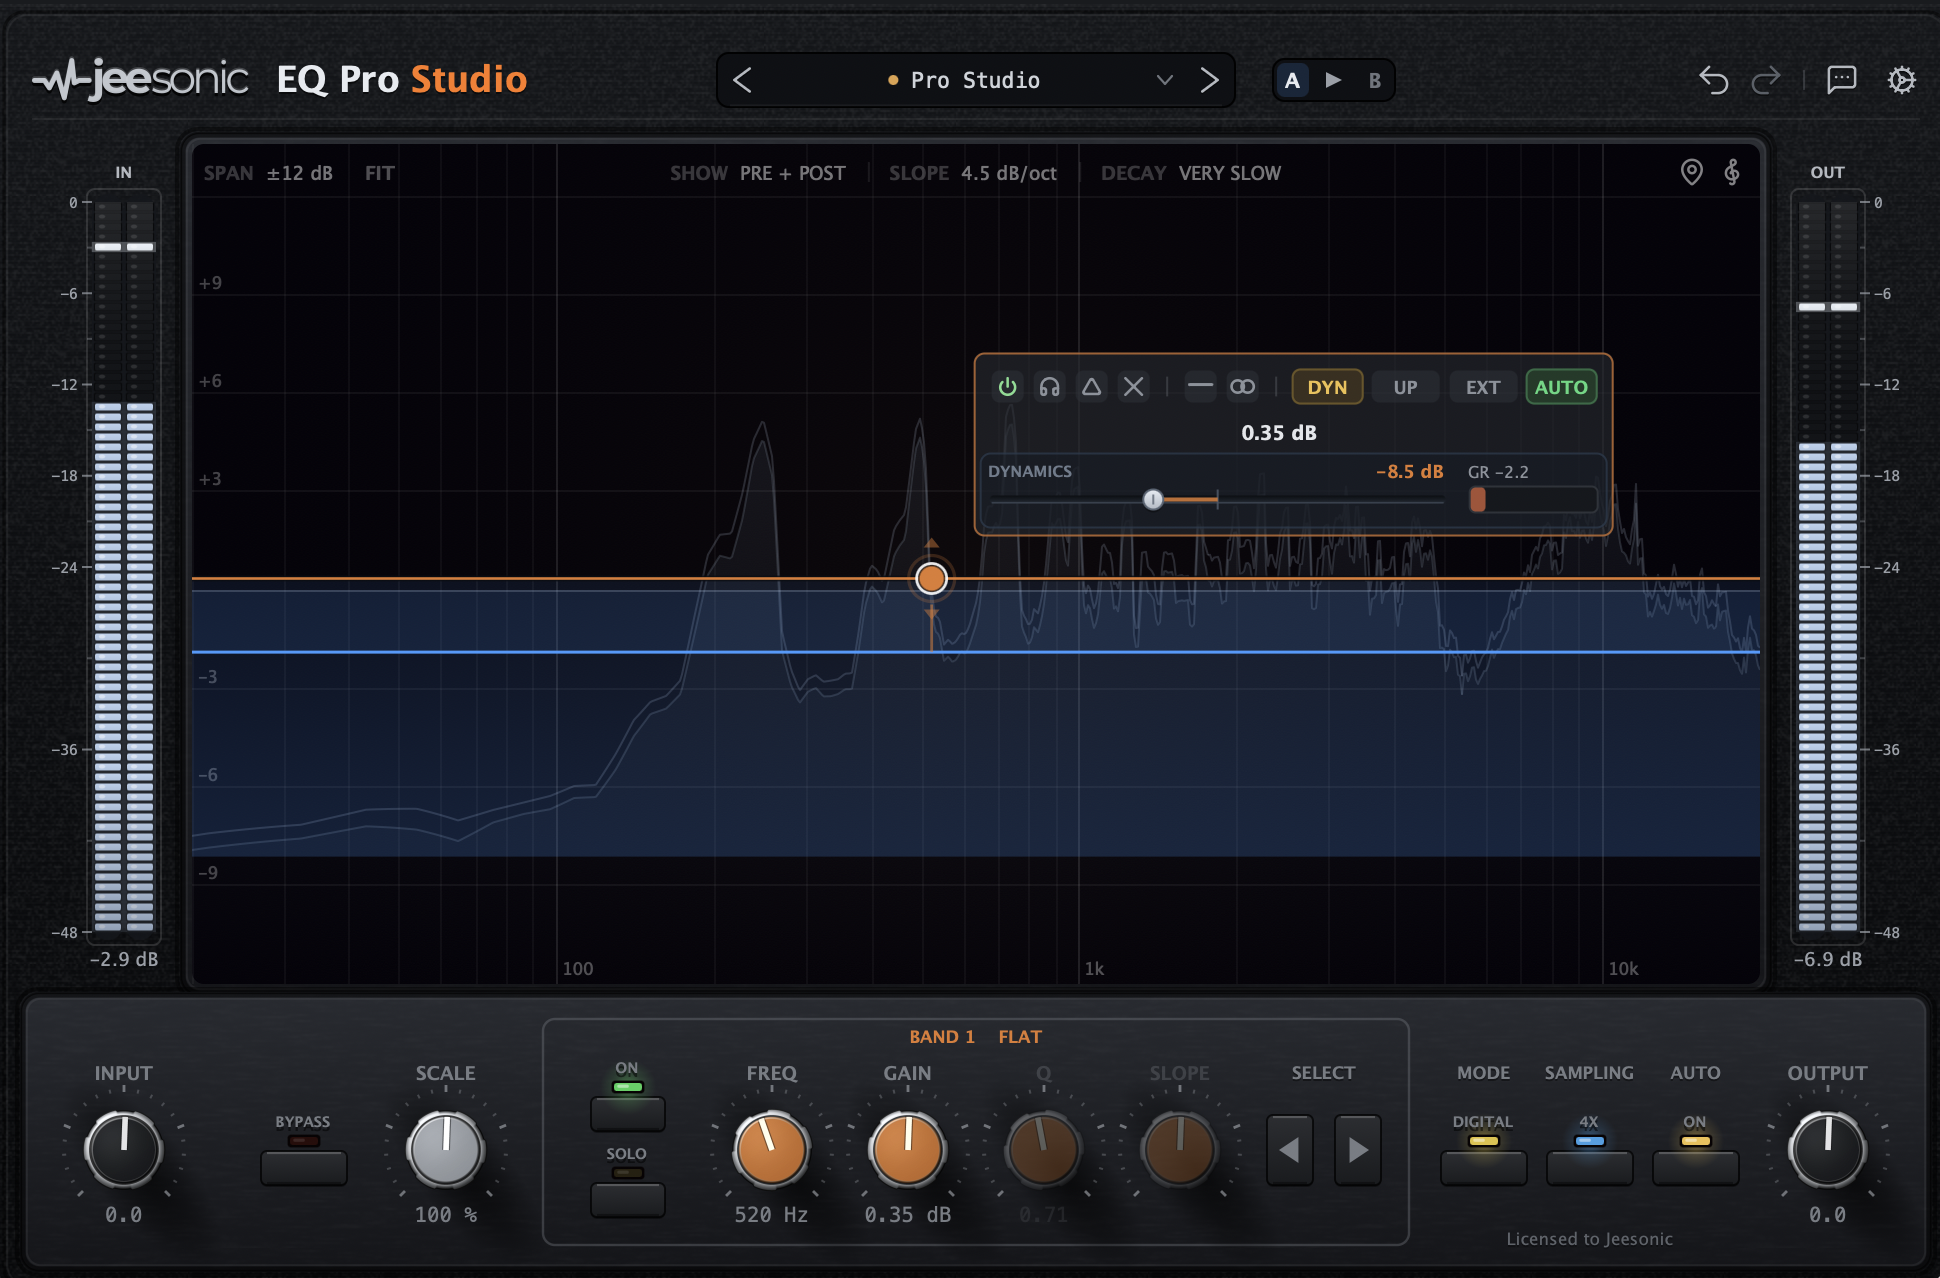Click the band SOLO button

[x=627, y=1199]
